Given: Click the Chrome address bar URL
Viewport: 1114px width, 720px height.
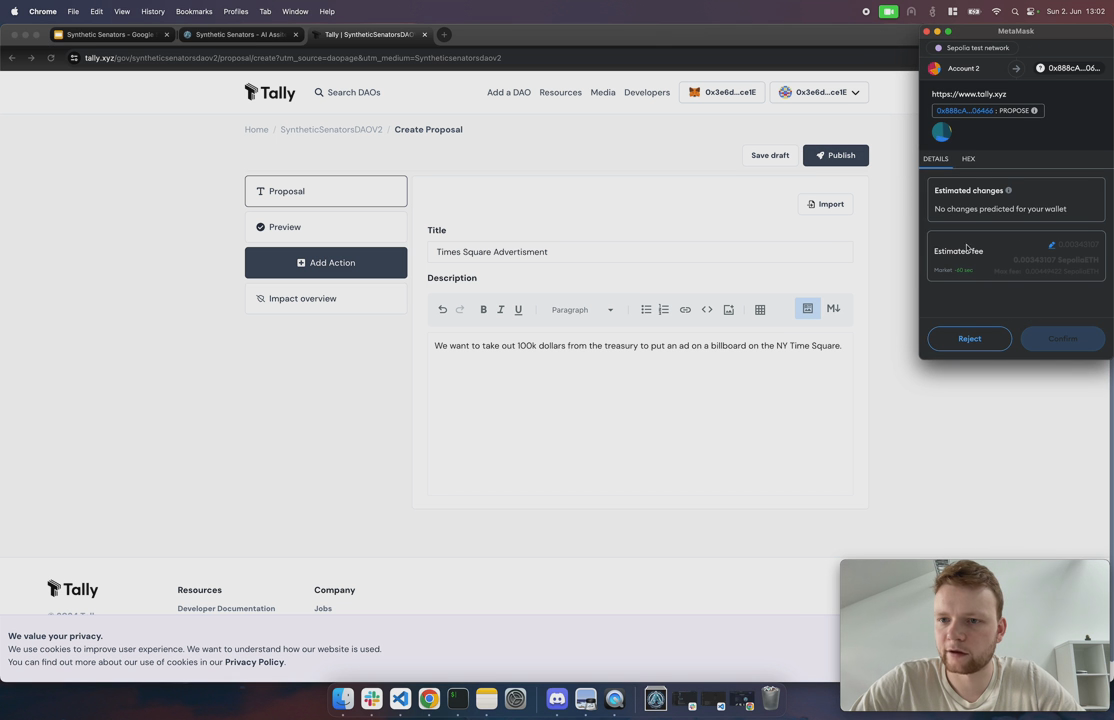Looking at the screenshot, I should pos(293,58).
